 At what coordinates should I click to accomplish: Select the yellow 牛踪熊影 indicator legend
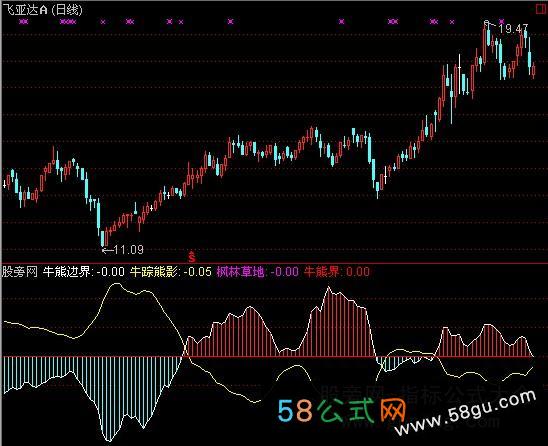tap(171, 272)
